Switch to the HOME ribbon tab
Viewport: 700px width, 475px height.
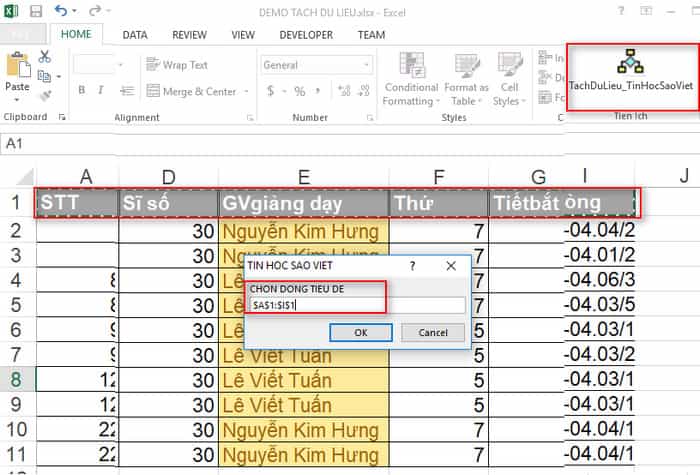pos(76,34)
